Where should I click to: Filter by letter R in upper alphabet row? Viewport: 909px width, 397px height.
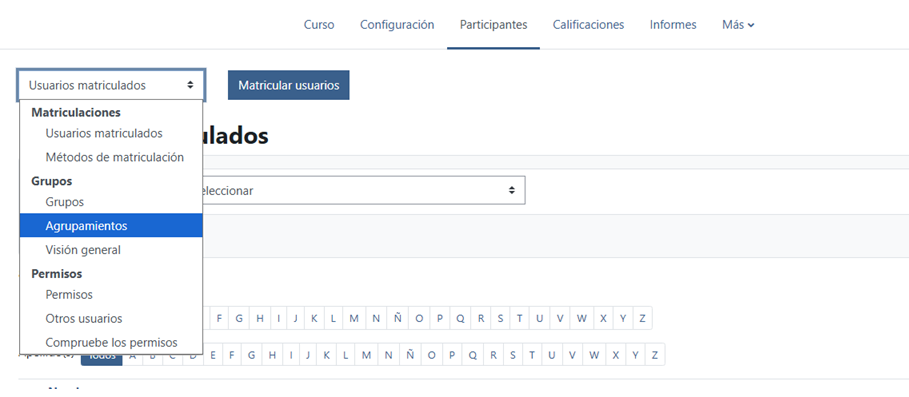(x=481, y=318)
